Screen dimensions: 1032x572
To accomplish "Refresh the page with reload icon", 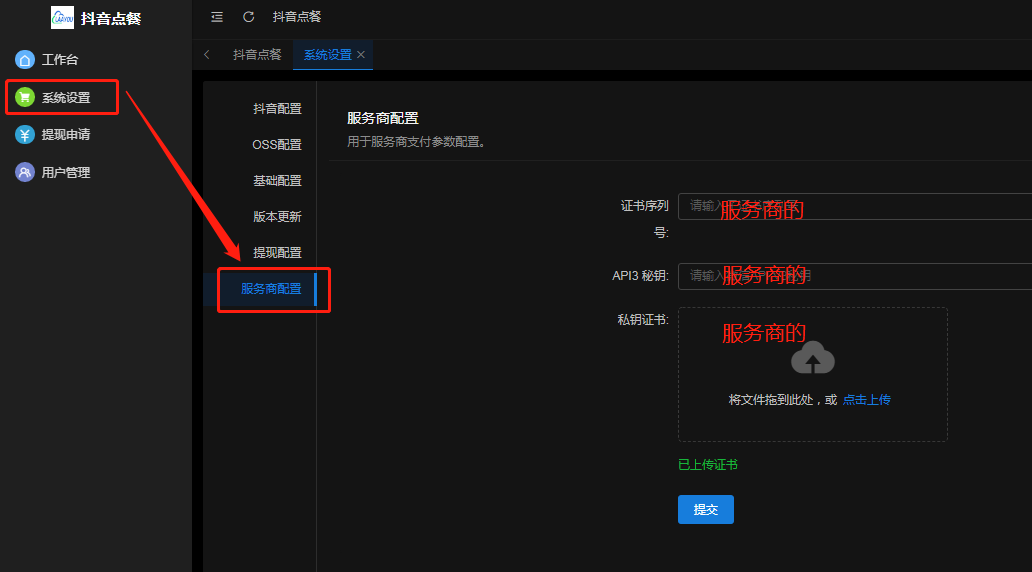I will pos(248,17).
